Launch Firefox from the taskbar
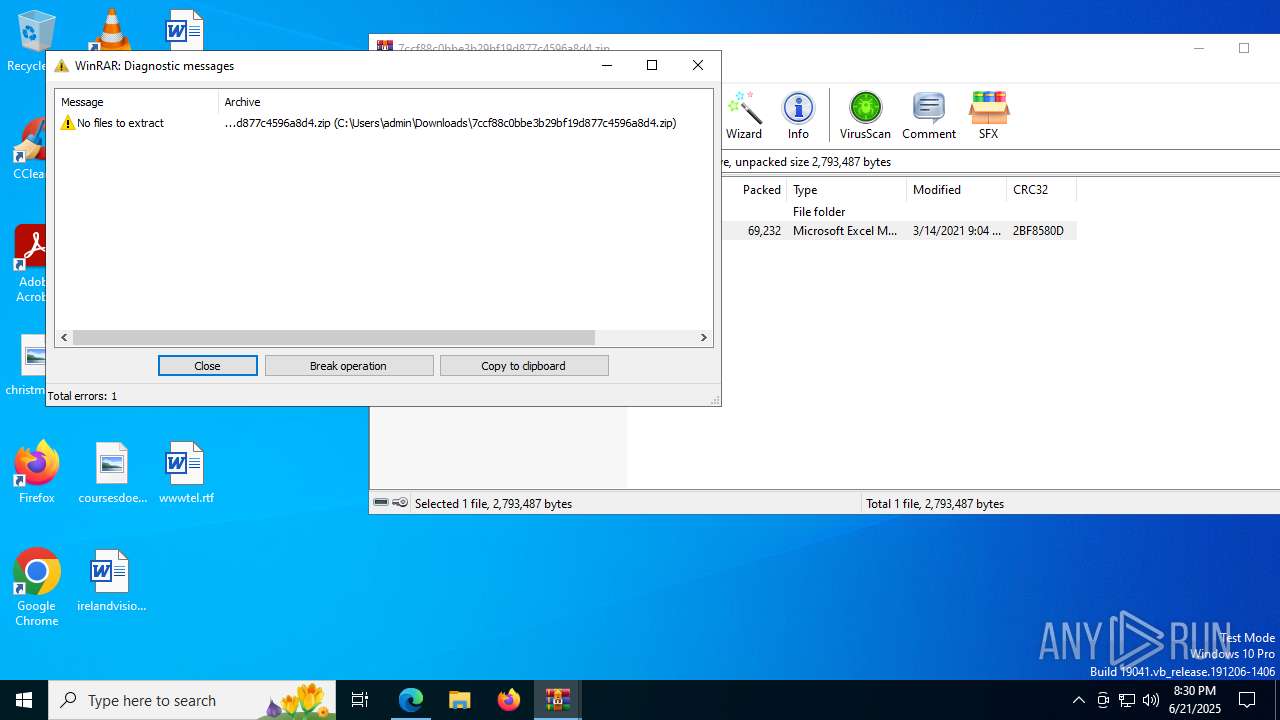 (x=508, y=700)
